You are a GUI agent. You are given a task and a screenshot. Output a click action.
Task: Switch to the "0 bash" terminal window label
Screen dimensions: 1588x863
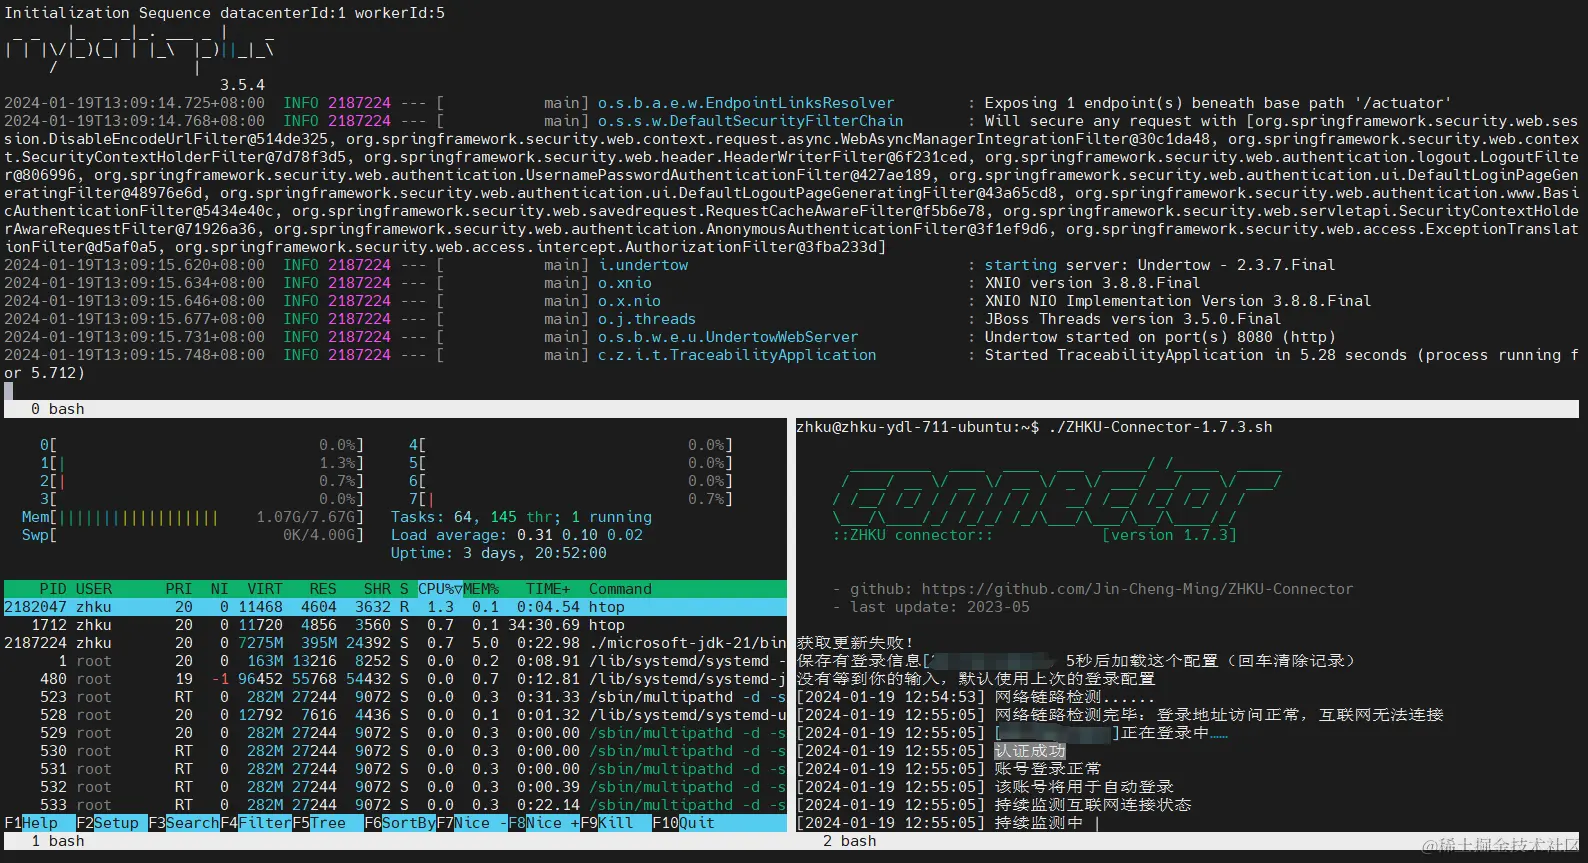coord(57,409)
